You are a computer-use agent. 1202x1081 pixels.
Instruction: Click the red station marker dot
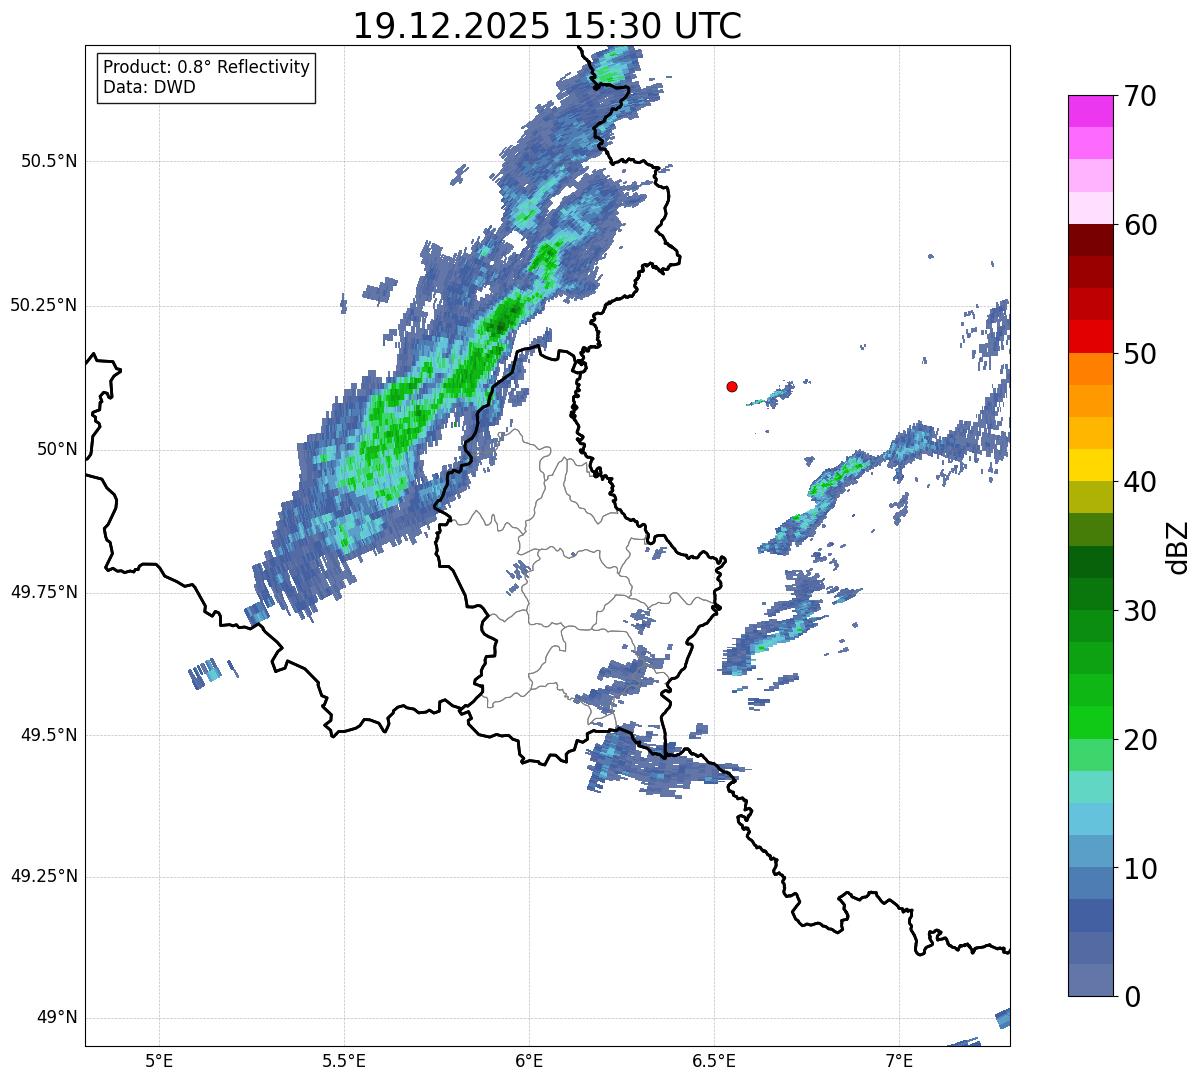click(x=732, y=386)
